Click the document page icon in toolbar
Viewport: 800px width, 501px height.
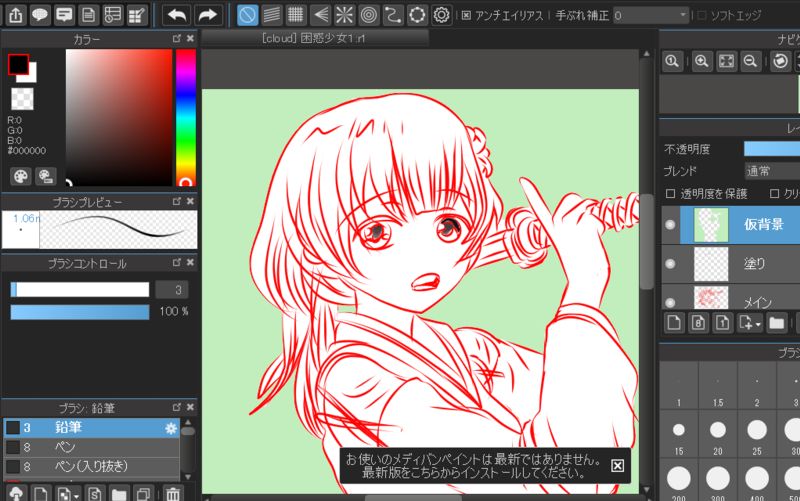click(88, 15)
